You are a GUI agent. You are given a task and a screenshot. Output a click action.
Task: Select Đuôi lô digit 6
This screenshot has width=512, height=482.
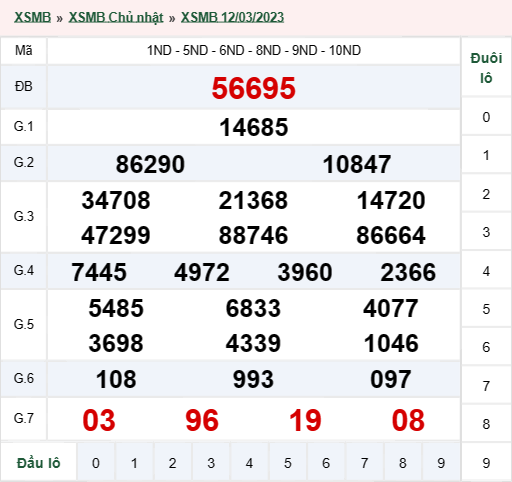(x=486, y=347)
